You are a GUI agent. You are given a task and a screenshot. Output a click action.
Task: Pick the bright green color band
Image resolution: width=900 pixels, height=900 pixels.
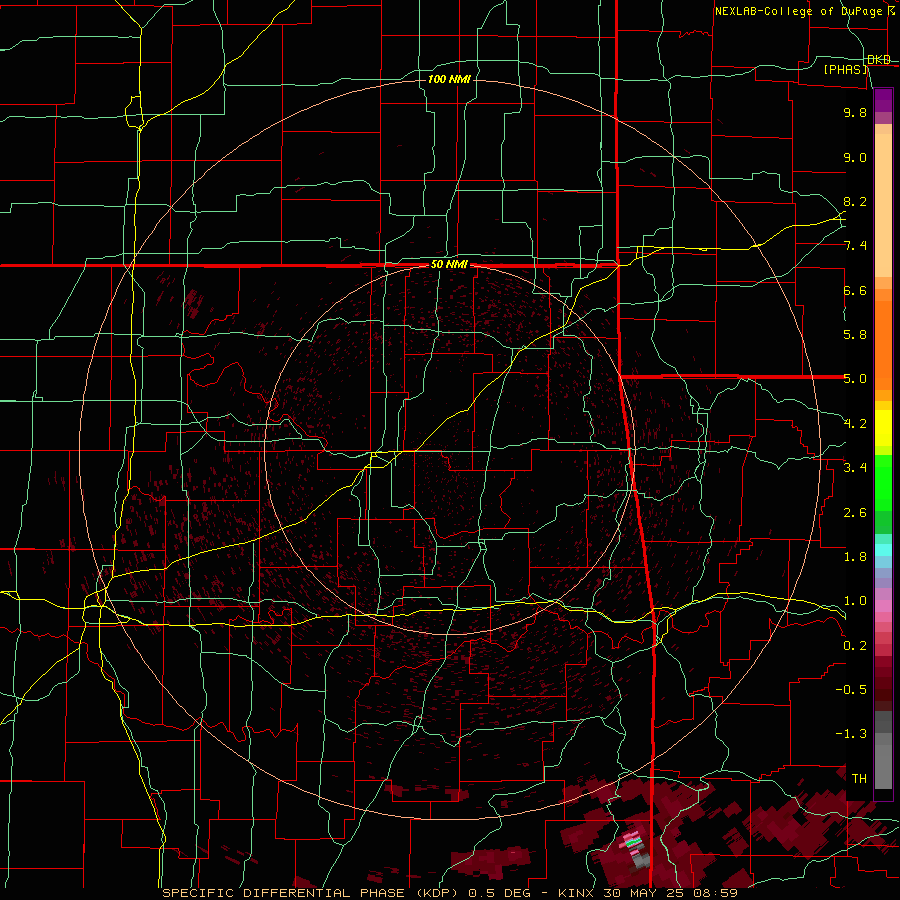coord(883,484)
